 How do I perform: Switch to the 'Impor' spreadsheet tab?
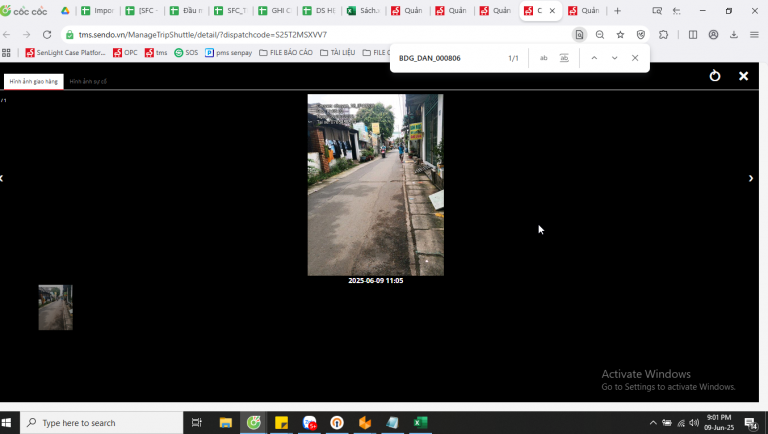(x=97, y=11)
